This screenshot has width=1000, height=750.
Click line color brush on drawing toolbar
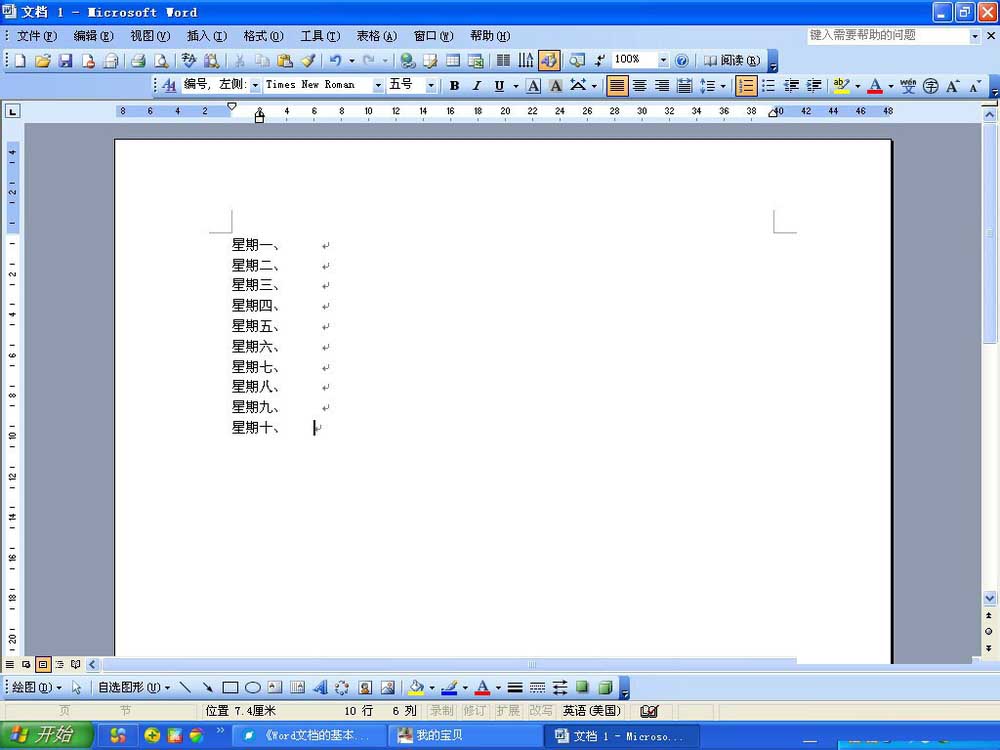click(449, 688)
